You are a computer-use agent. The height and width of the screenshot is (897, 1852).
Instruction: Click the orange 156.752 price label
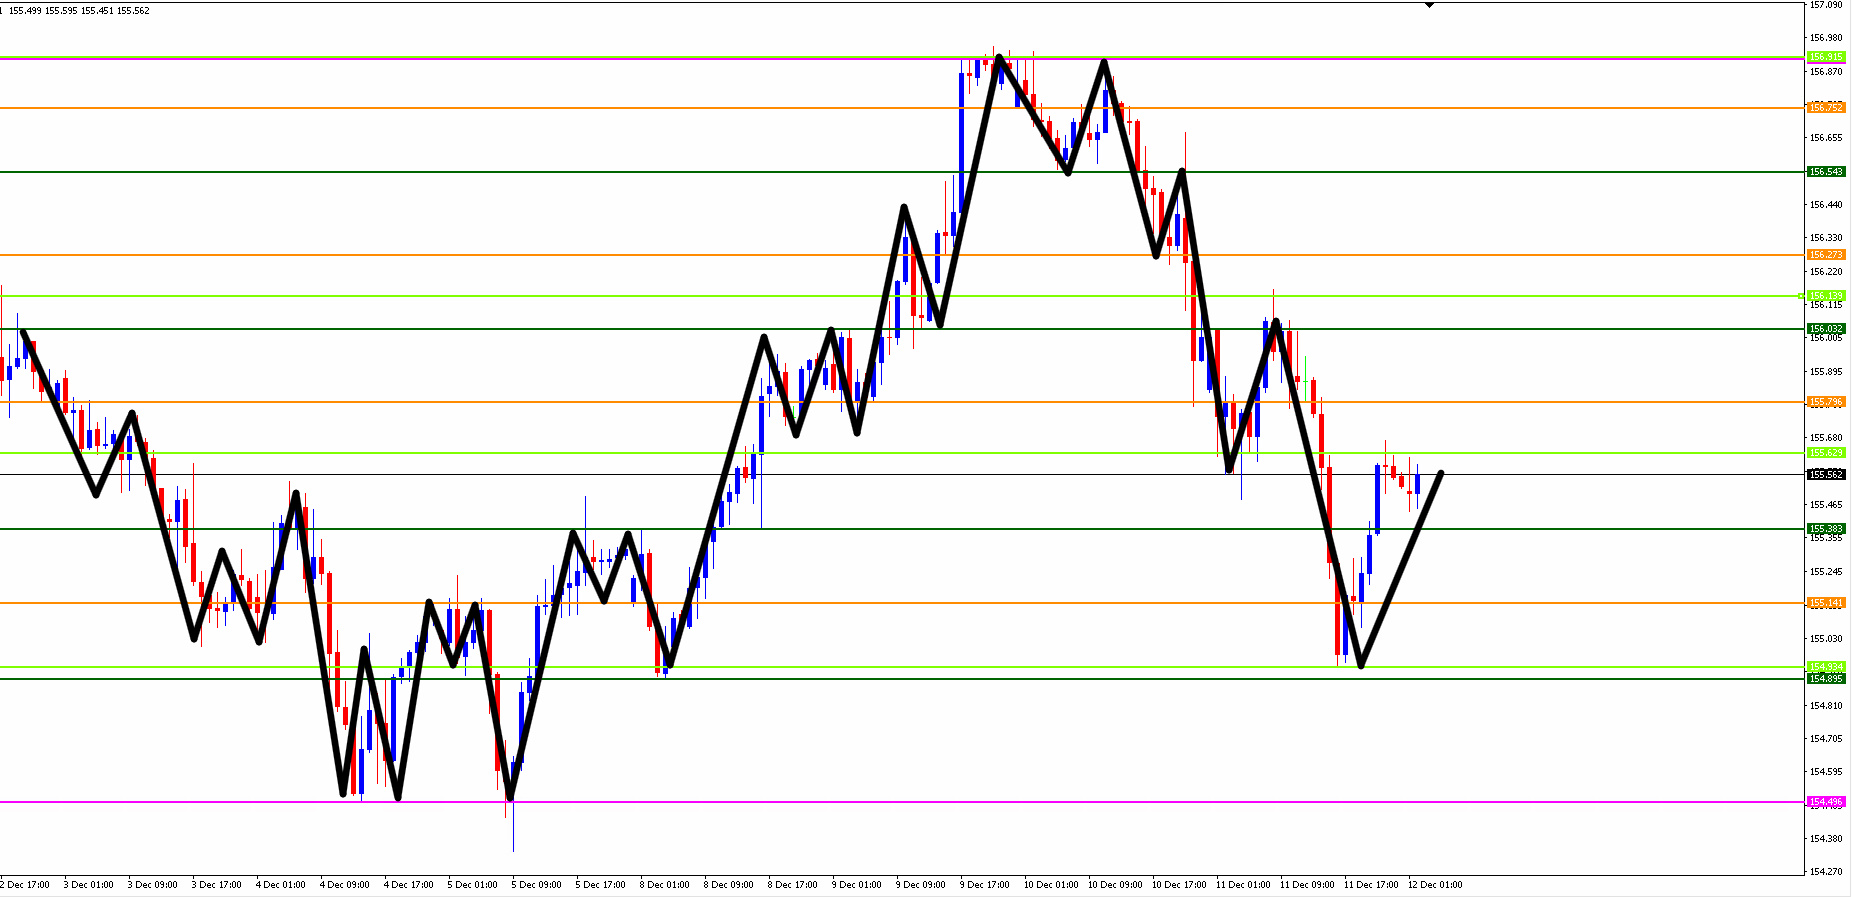coord(1826,107)
